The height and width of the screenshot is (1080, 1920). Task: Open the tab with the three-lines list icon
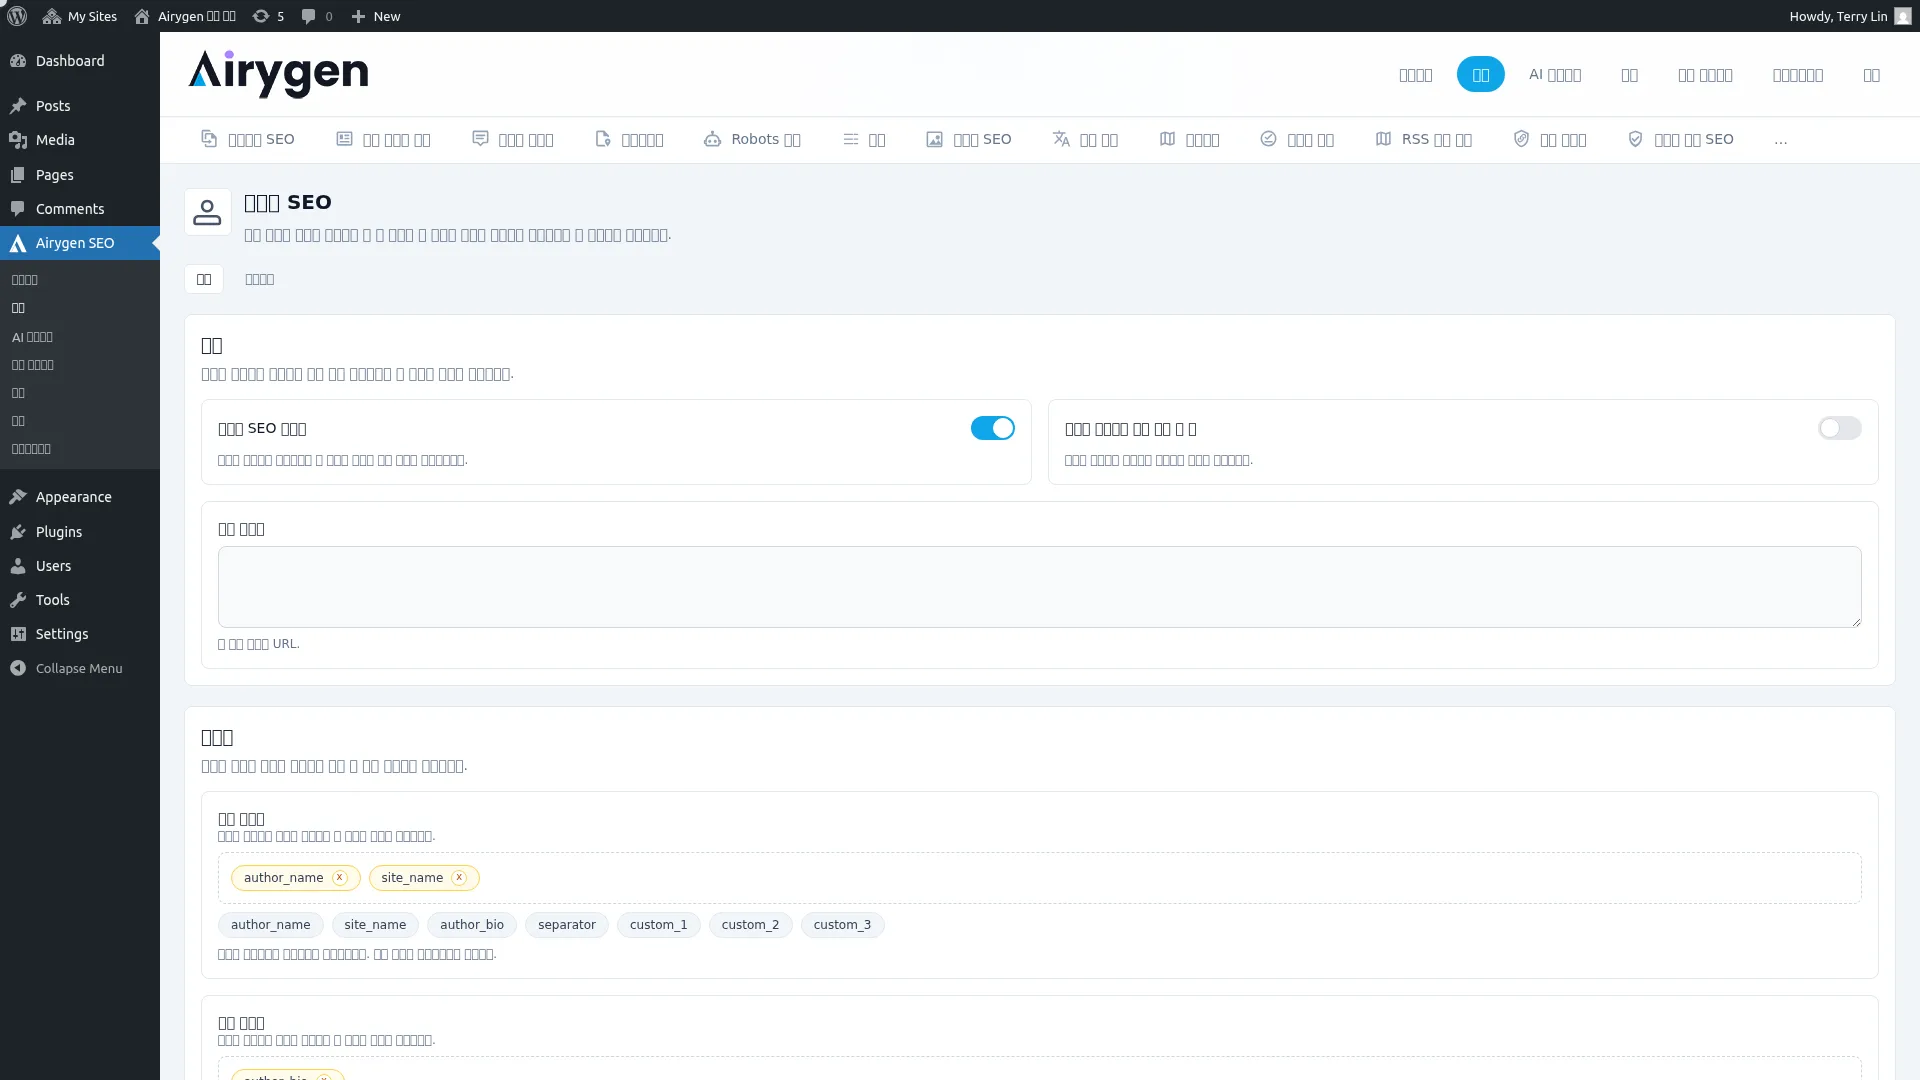(864, 139)
